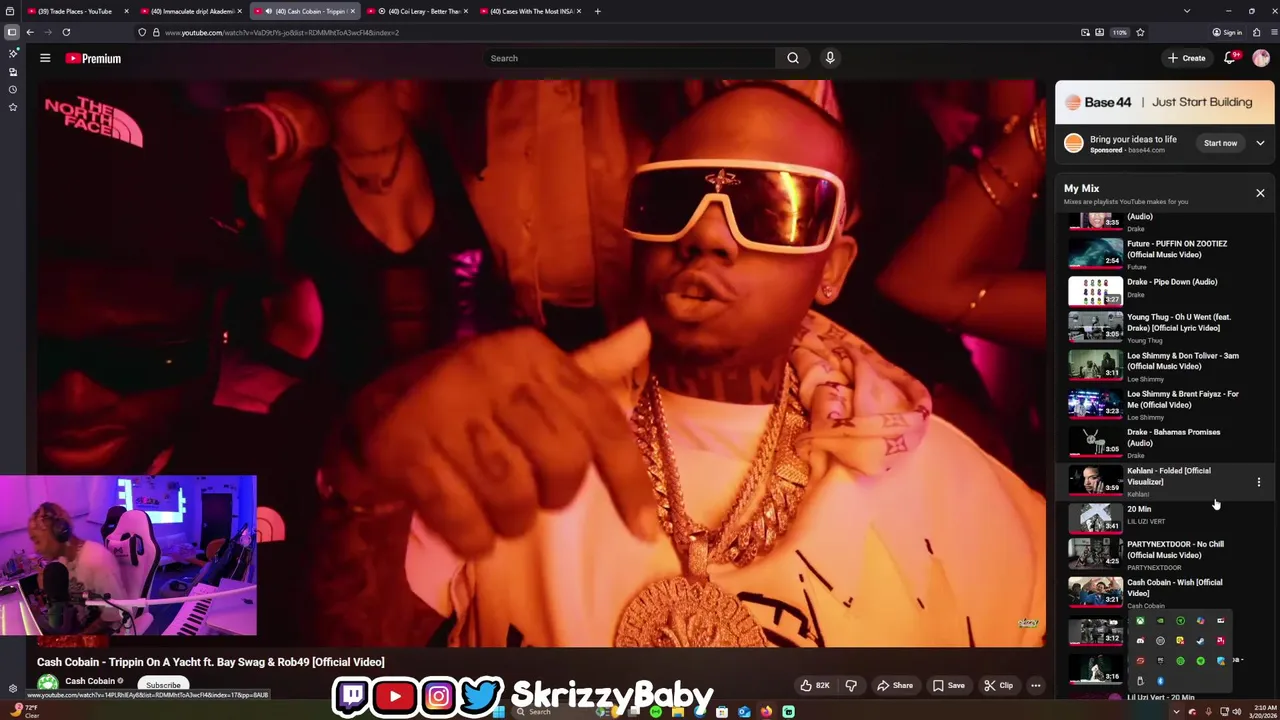Screen dimensions: 1280x720
Task: Clip the video with scissors button
Action: [x=998, y=685]
